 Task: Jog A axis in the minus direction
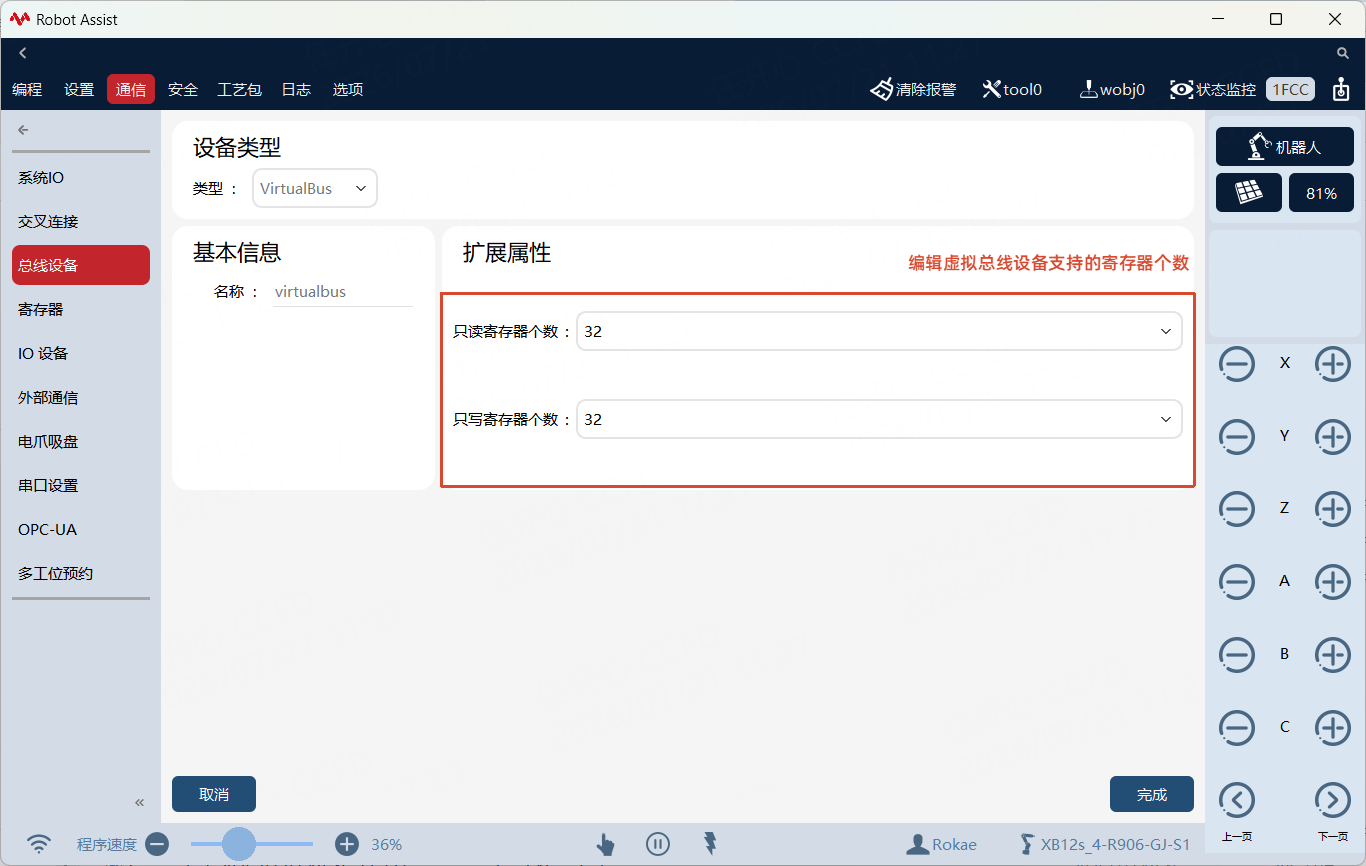pyautogui.click(x=1237, y=582)
